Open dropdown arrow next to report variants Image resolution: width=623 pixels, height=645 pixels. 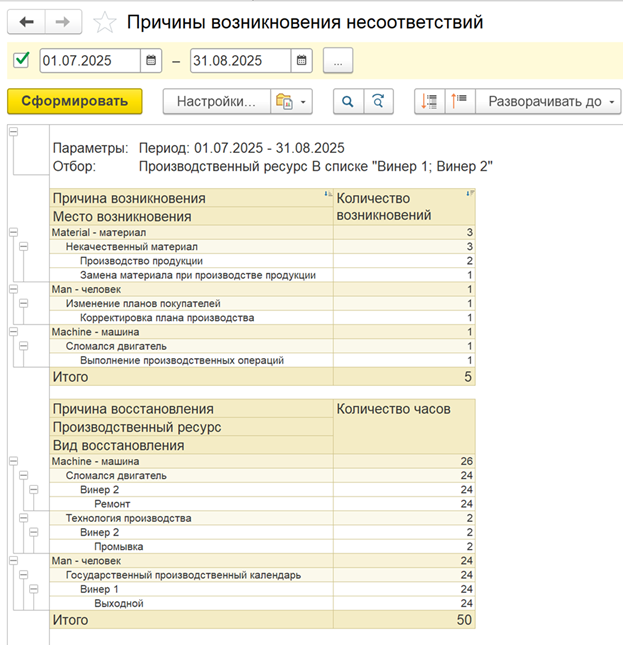[303, 101]
